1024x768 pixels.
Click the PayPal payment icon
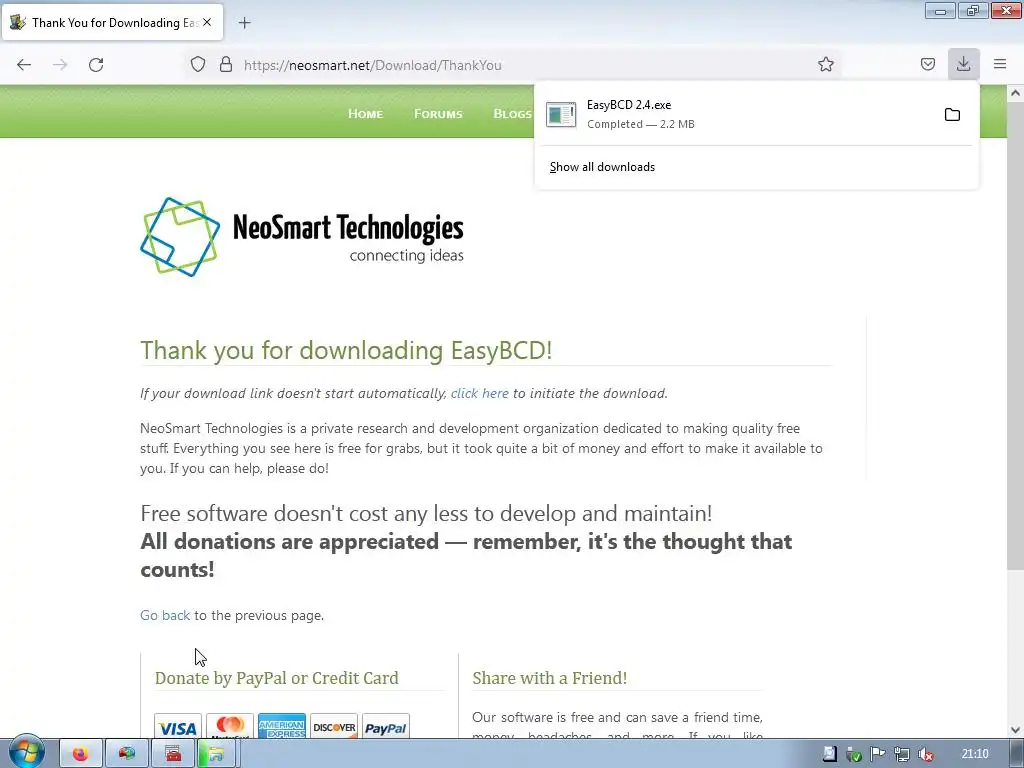[385, 726]
